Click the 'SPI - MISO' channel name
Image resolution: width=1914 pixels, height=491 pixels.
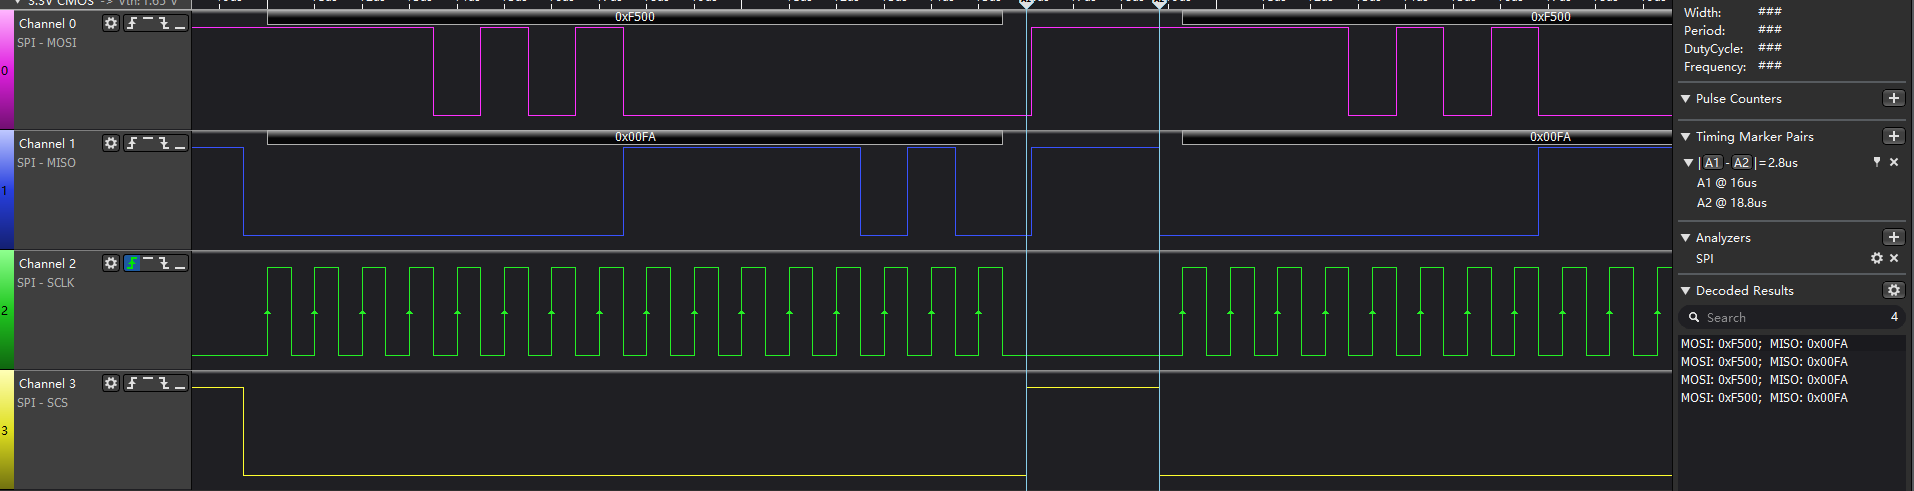coord(46,163)
